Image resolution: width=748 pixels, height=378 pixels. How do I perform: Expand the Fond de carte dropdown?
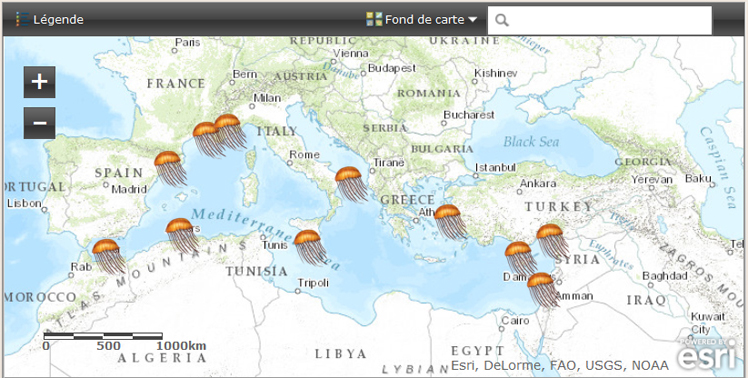pos(422,20)
